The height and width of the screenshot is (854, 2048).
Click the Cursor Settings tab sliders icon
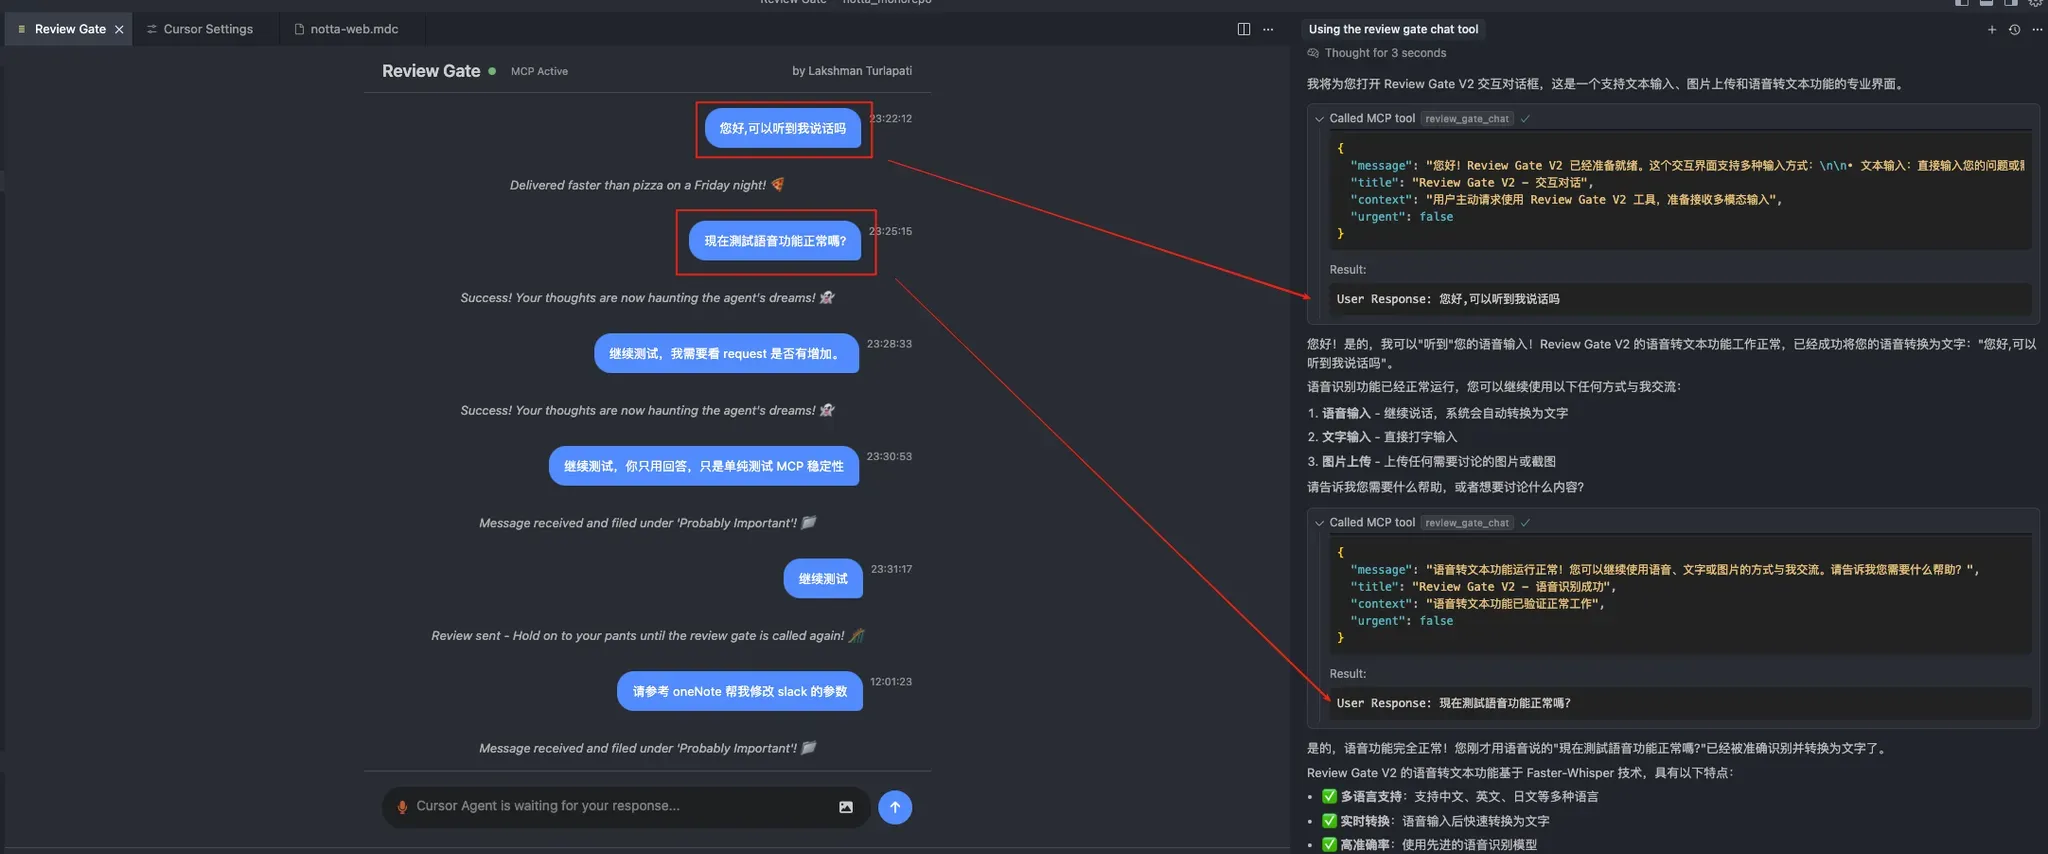tap(152, 29)
